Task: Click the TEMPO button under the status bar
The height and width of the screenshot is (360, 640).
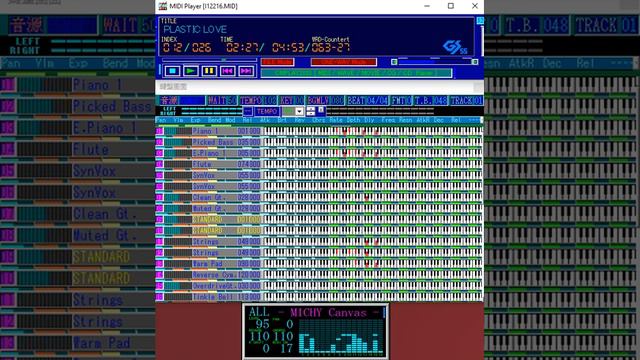Action: 267,111
